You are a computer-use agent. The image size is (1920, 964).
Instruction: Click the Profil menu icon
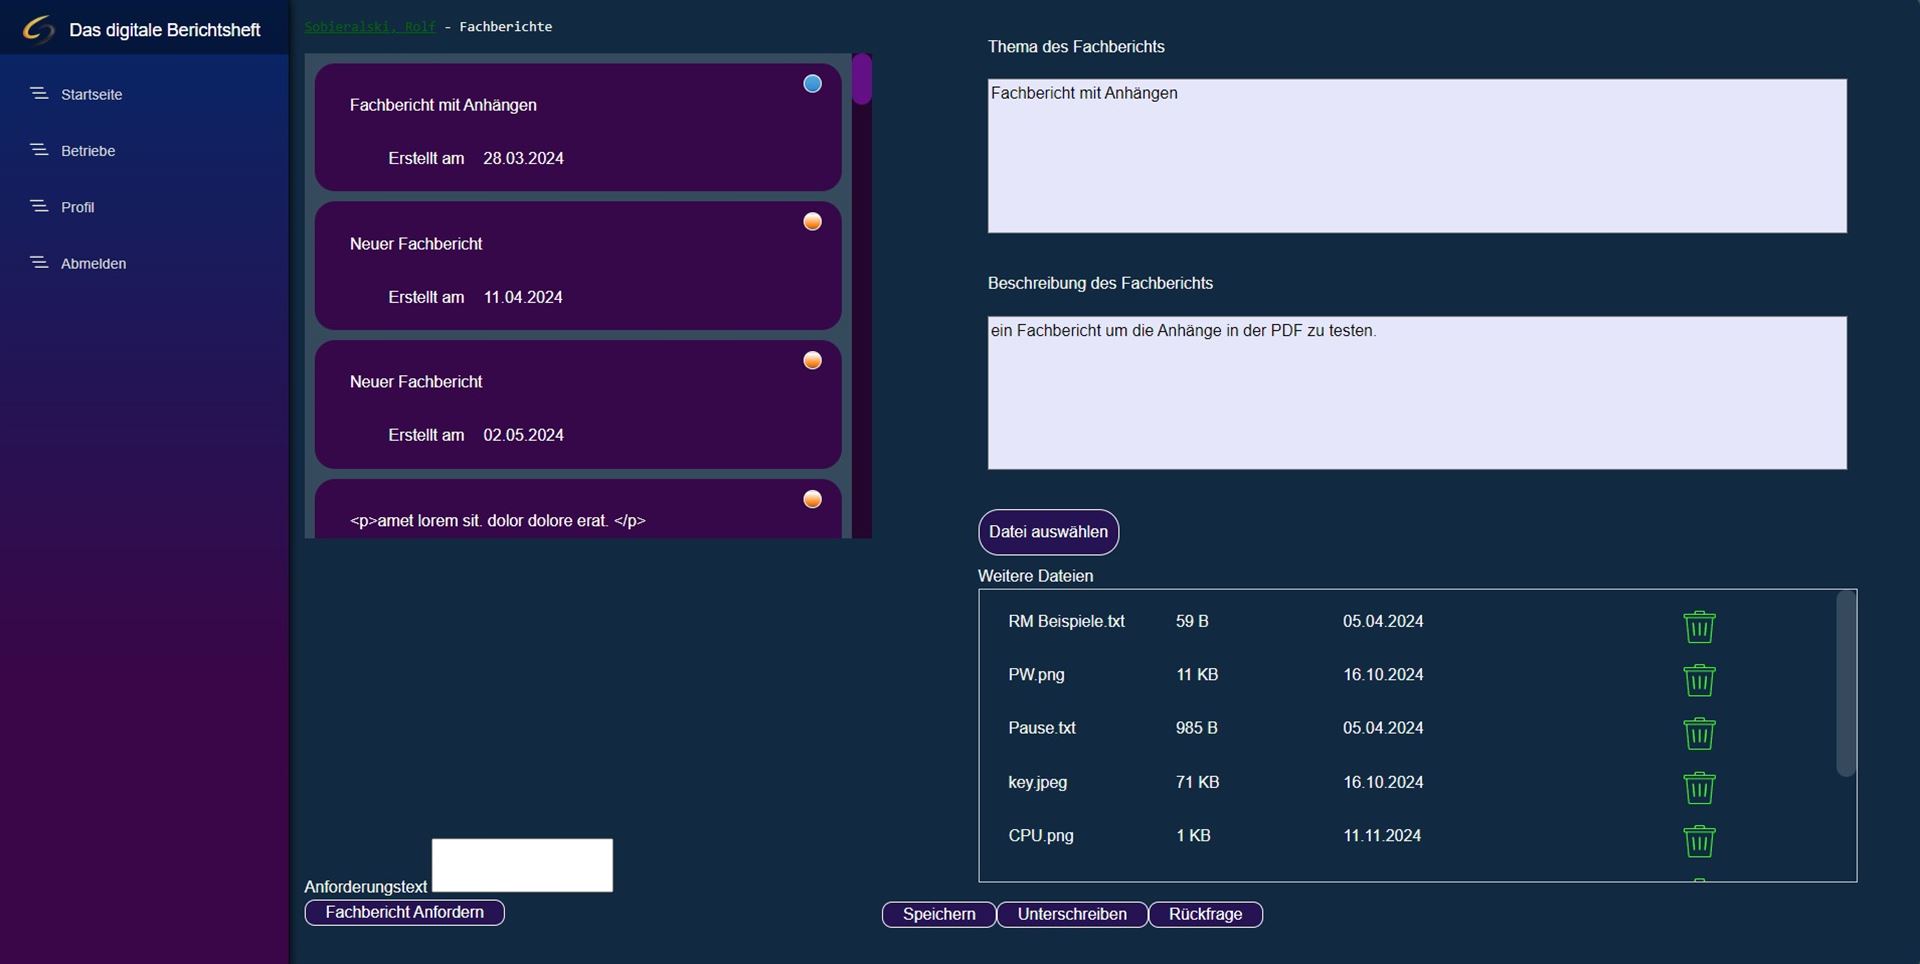click(x=39, y=206)
